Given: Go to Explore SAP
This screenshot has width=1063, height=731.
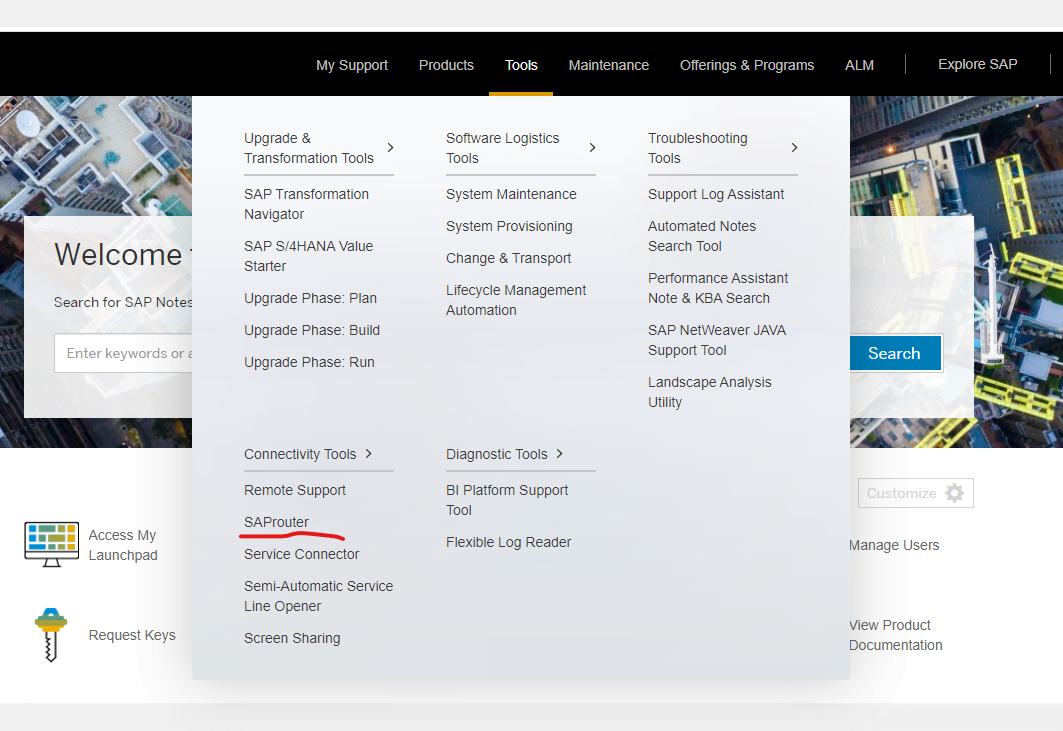Looking at the screenshot, I should (x=978, y=64).
